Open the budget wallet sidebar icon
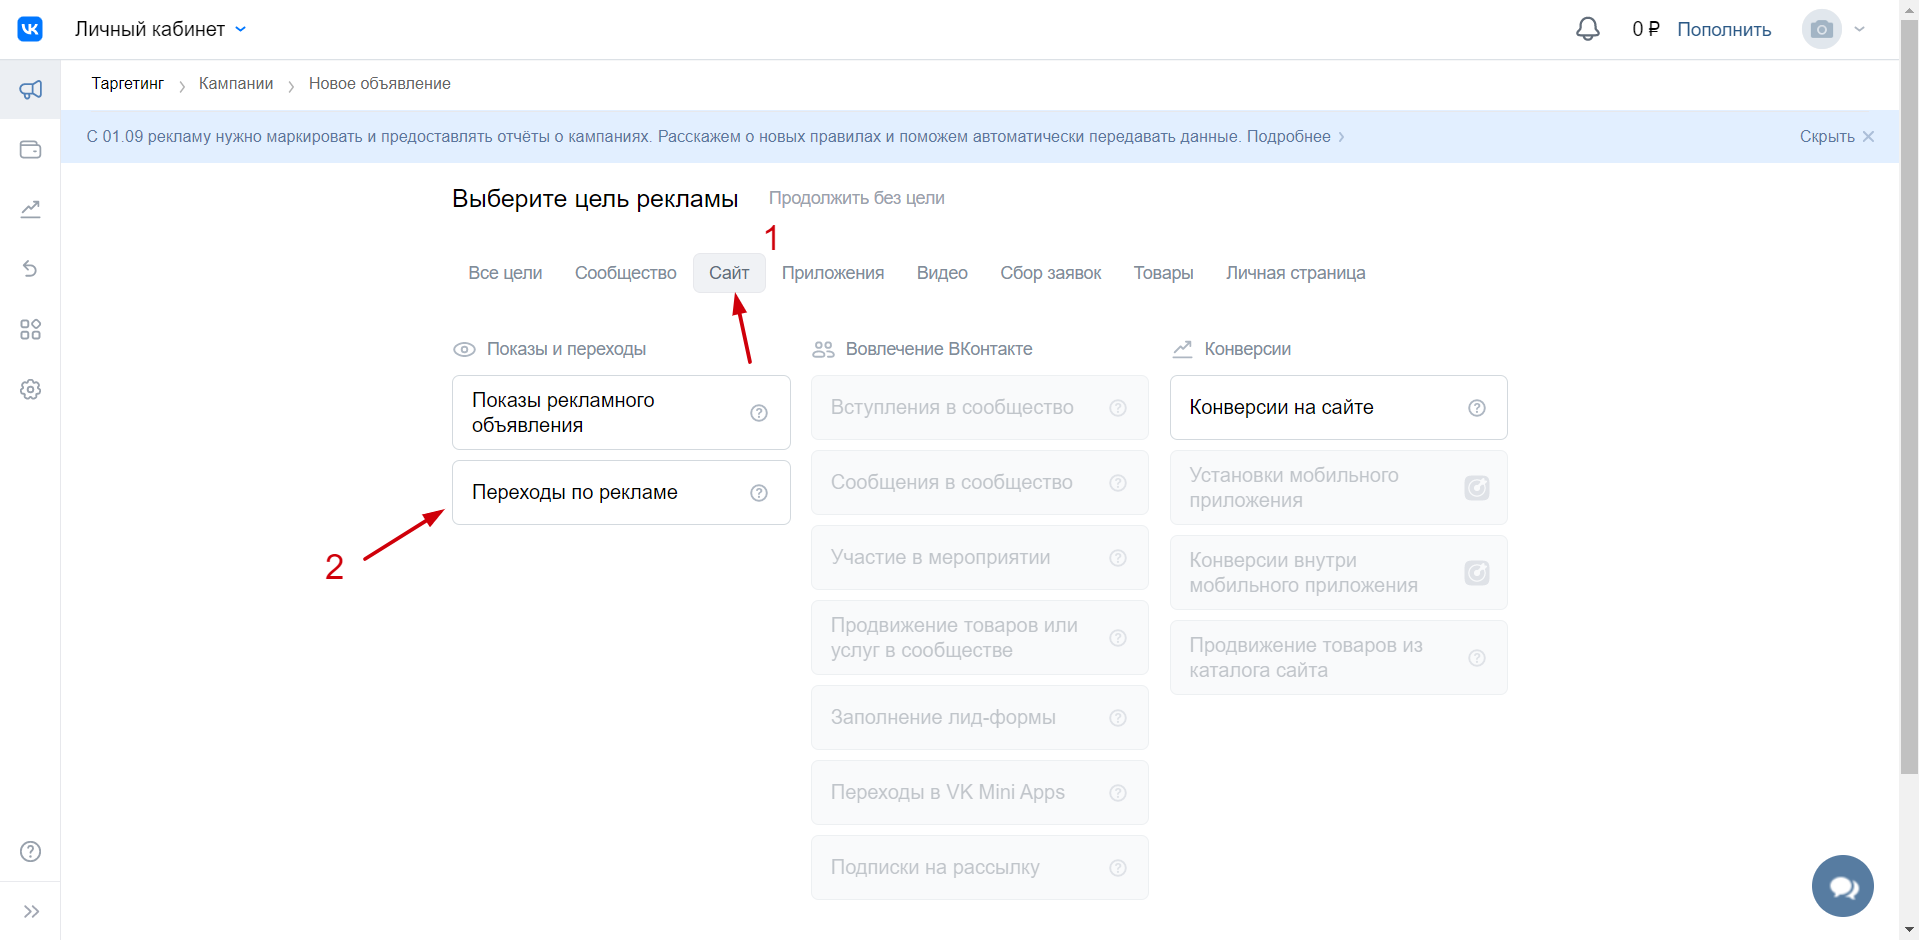 (30, 150)
